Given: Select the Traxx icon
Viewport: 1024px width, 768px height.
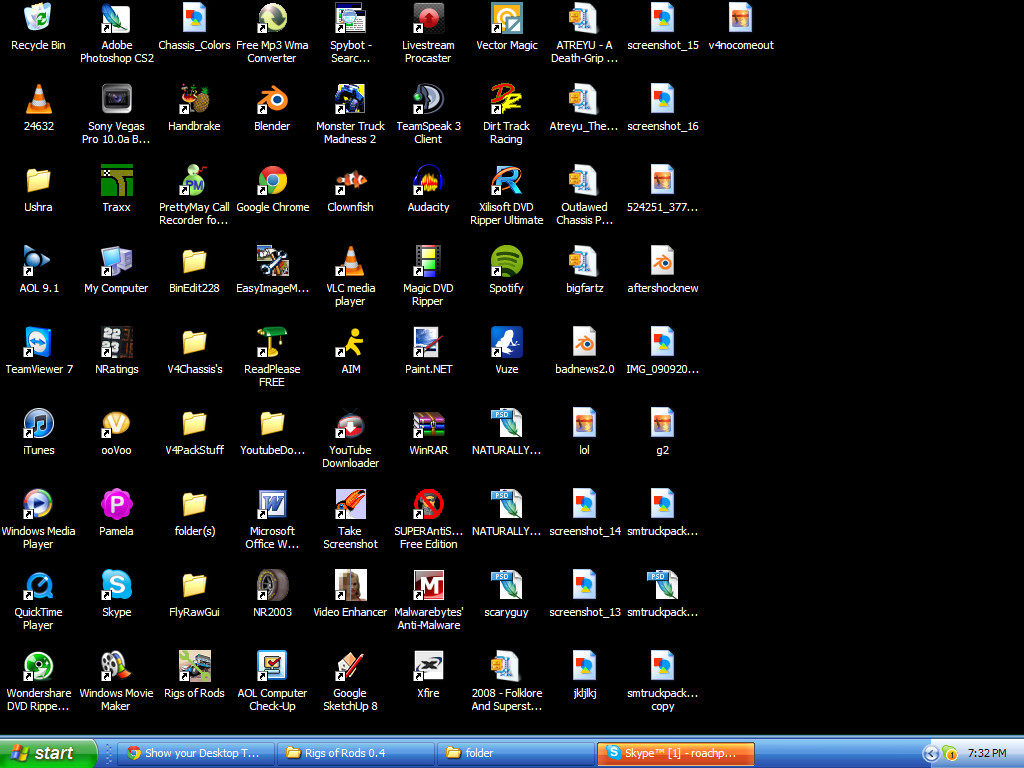Looking at the screenshot, I should [x=116, y=180].
